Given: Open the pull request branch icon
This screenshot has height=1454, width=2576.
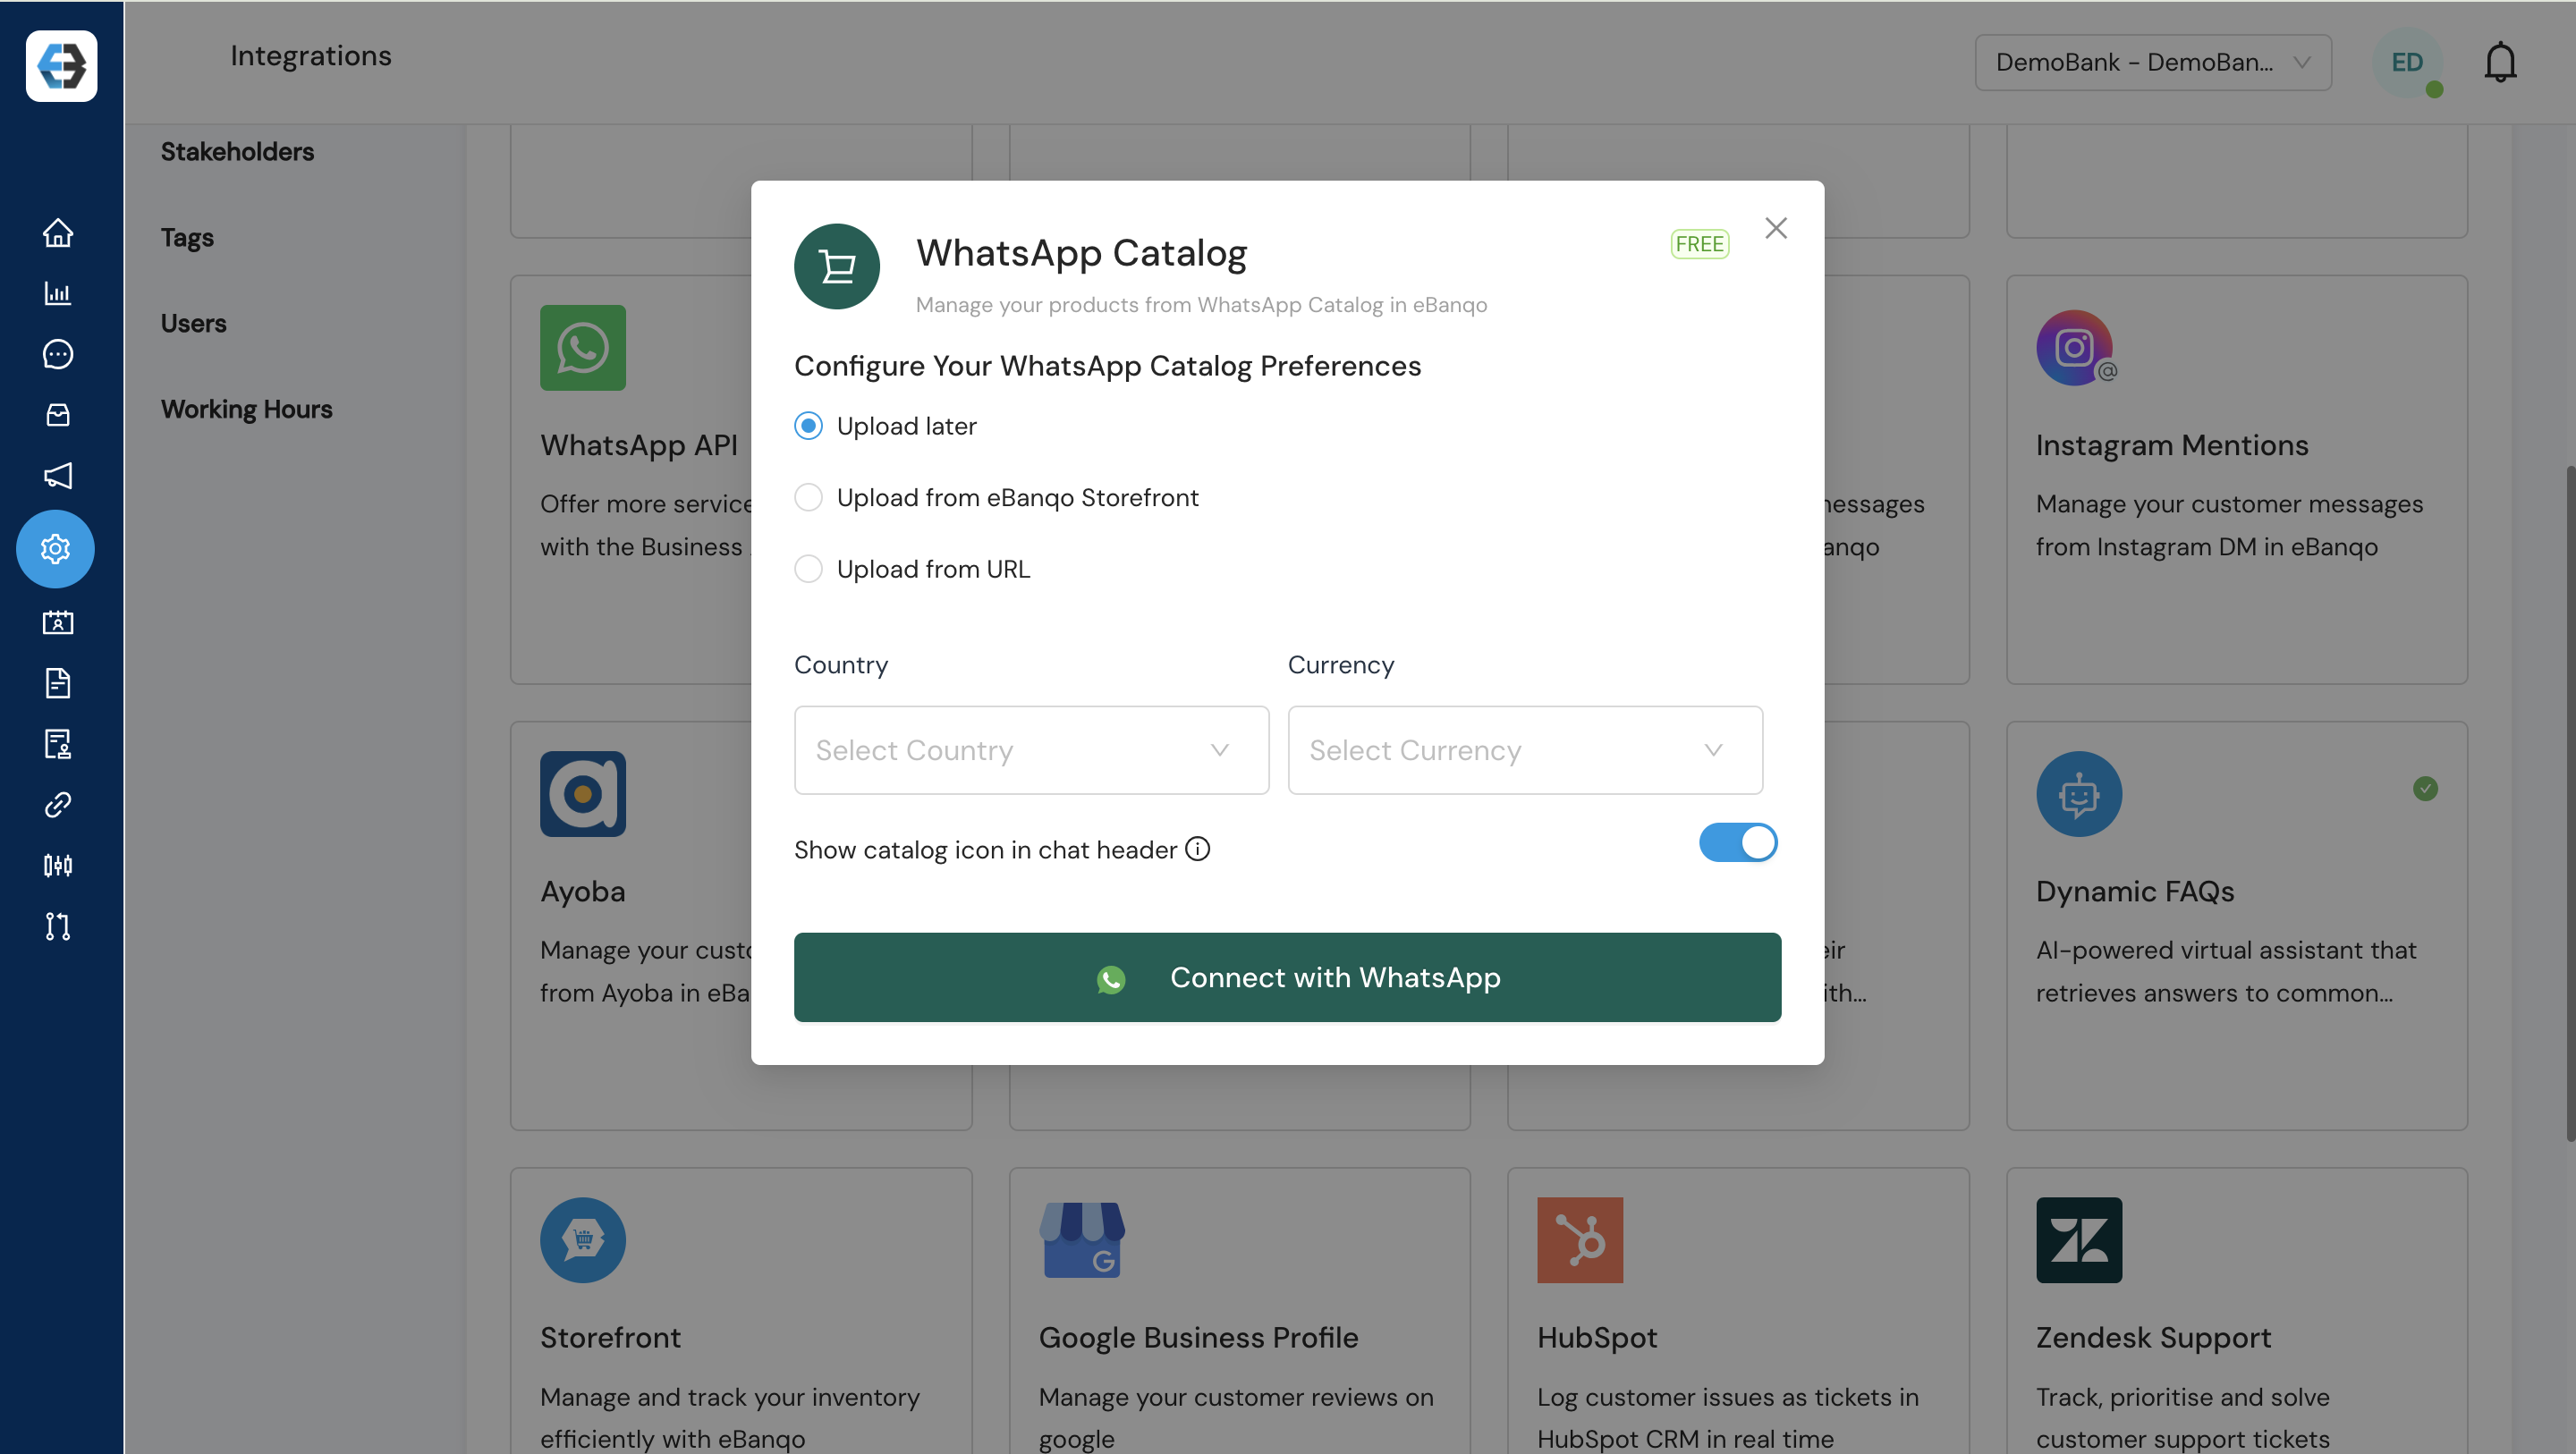Looking at the screenshot, I should [58, 926].
